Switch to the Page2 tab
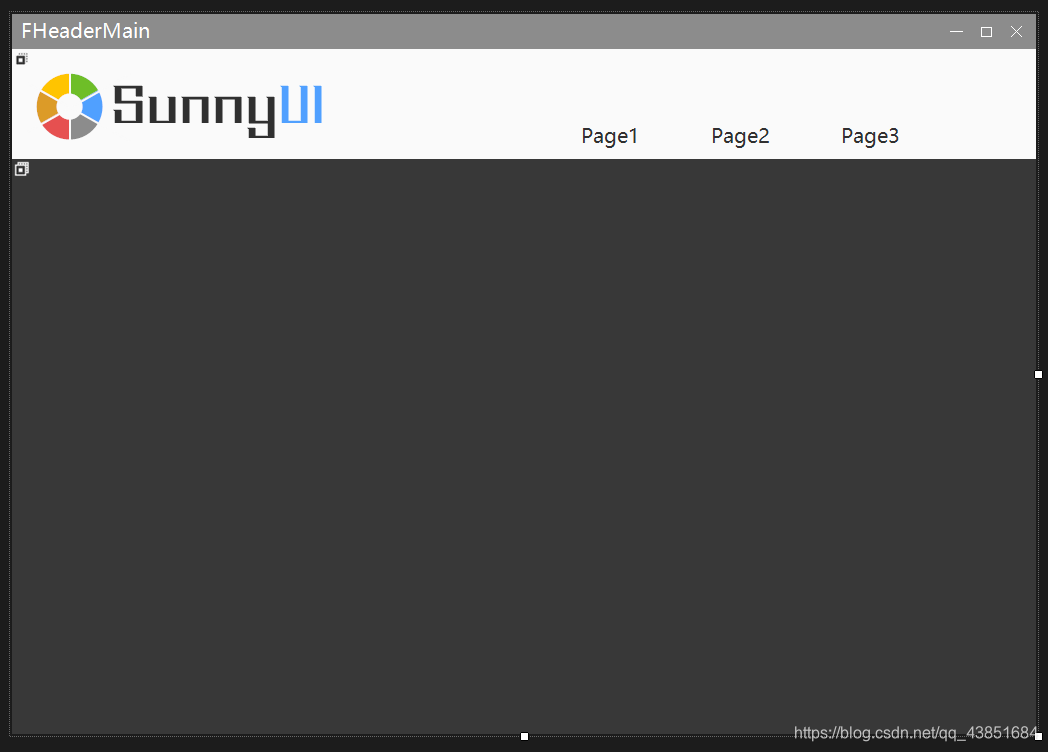The width and height of the screenshot is (1048, 752). (740, 136)
